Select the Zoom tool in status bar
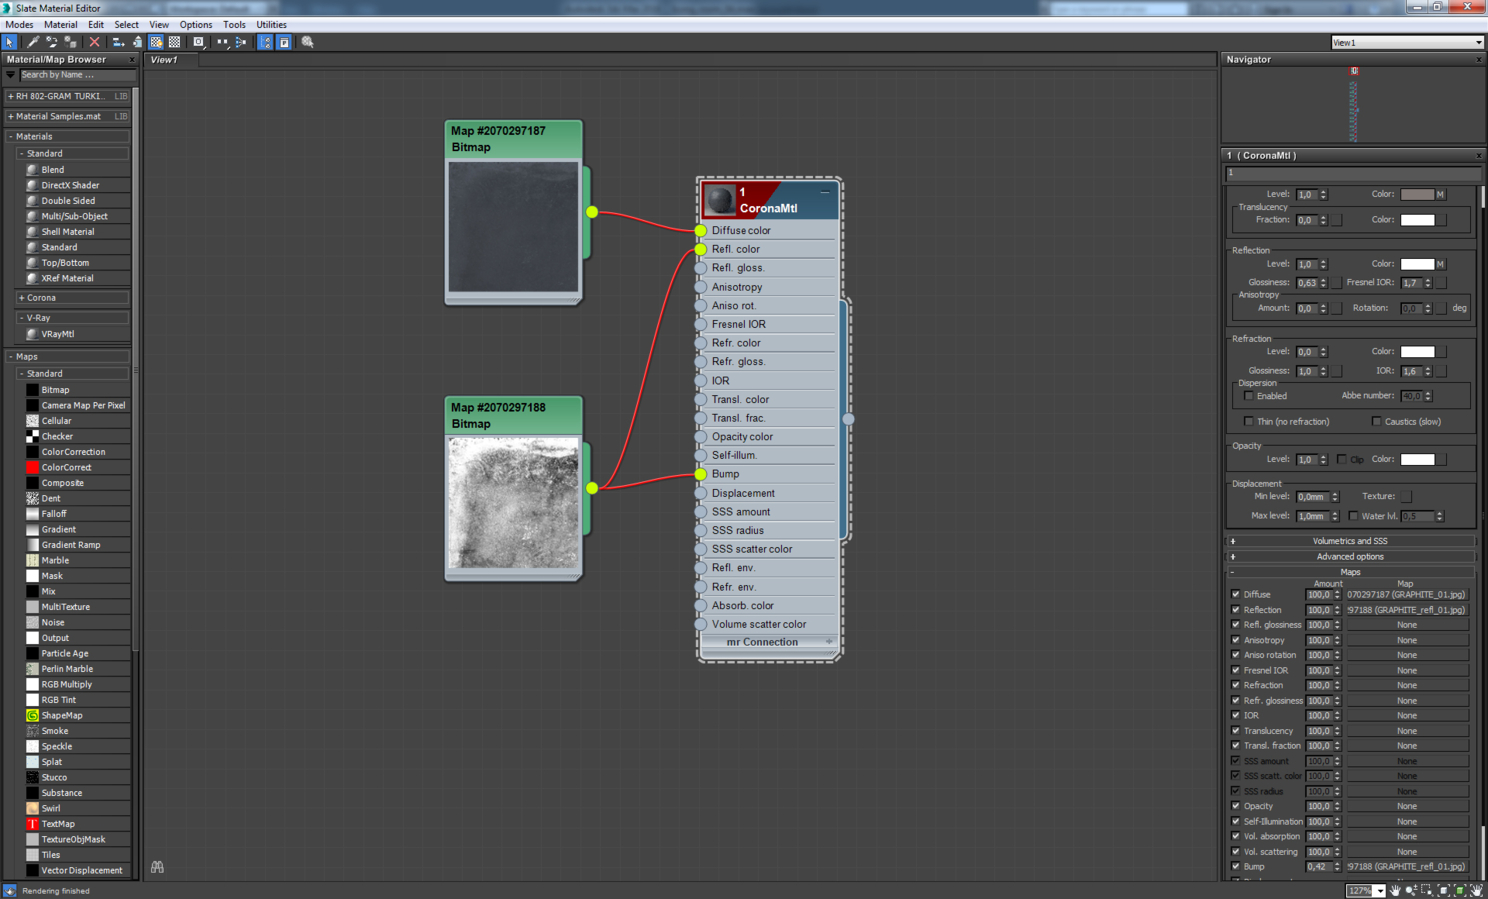Viewport: 1488px width, 899px height. coord(1412,890)
